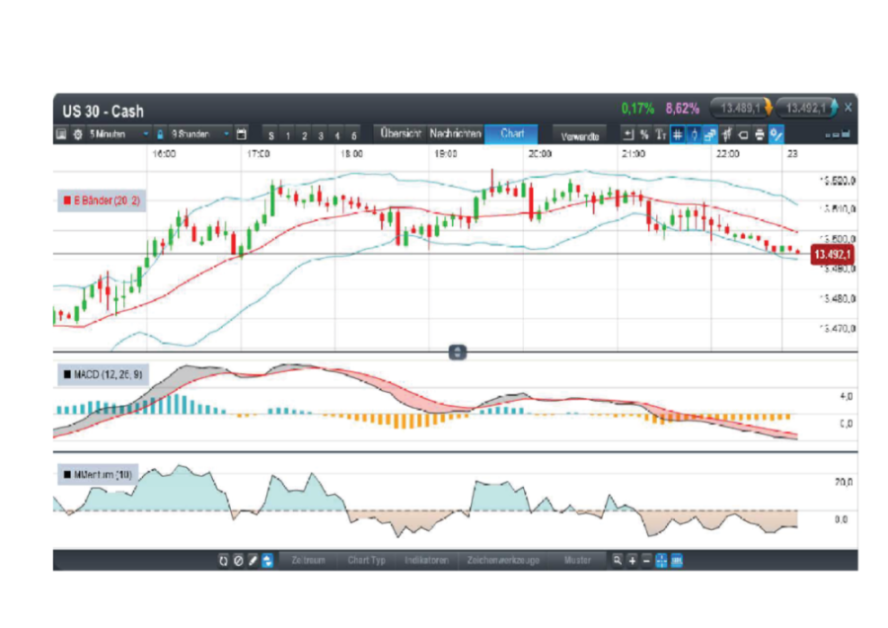Print the chart with printer icon
This screenshot has height=628, width=888.
pyautogui.click(x=759, y=134)
